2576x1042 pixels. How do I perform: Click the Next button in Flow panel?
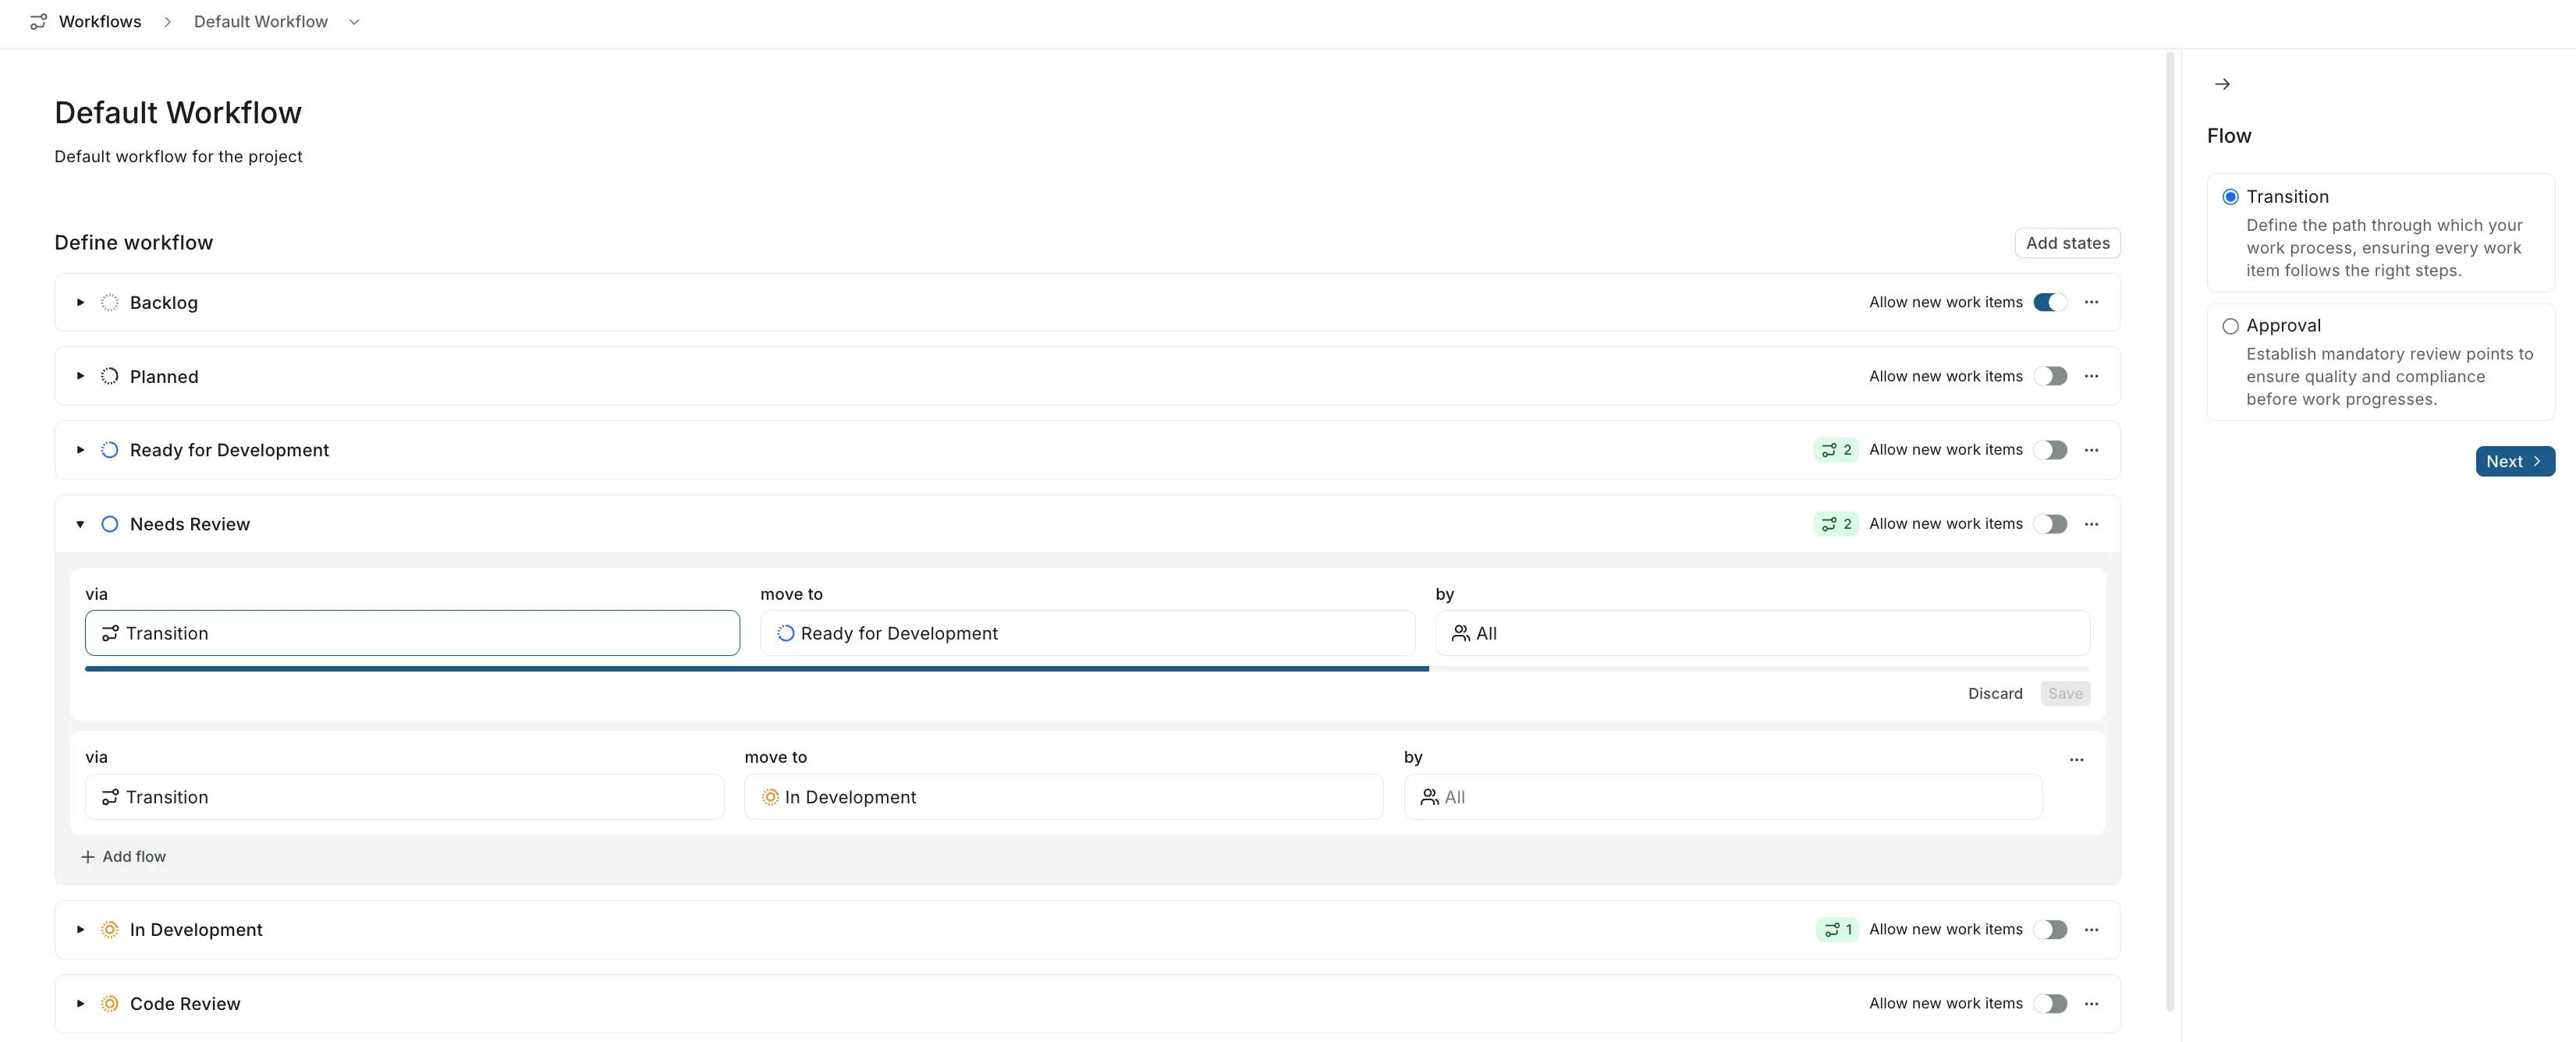pyautogui.click(x=2514, y=461)
